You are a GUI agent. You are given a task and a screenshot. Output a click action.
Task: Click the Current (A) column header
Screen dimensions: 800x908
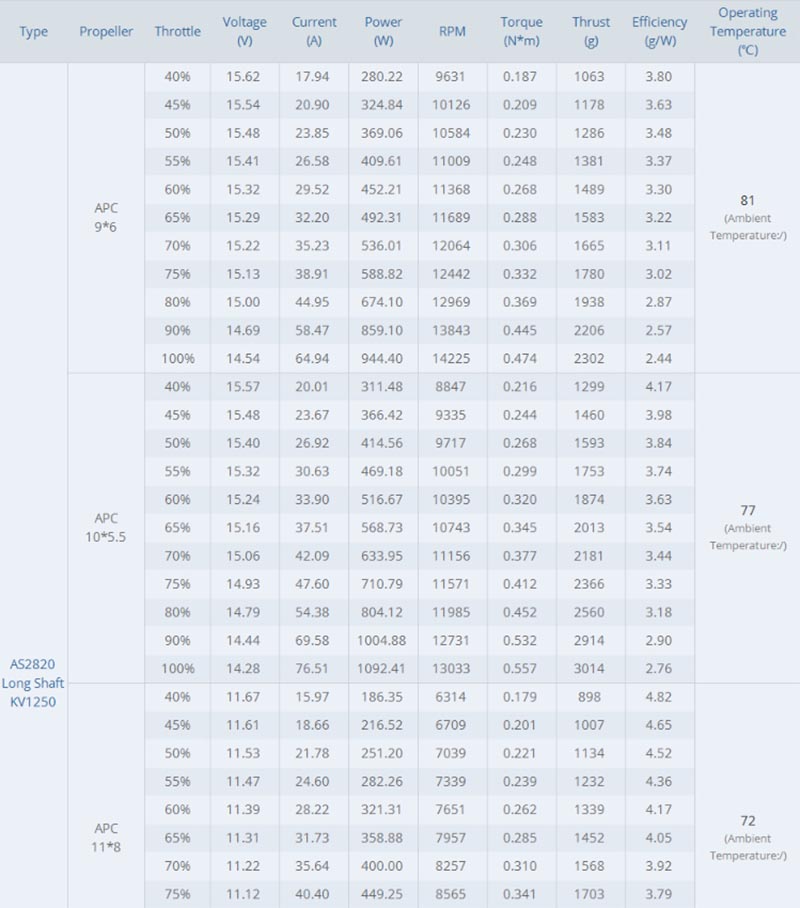pos(314,32)
